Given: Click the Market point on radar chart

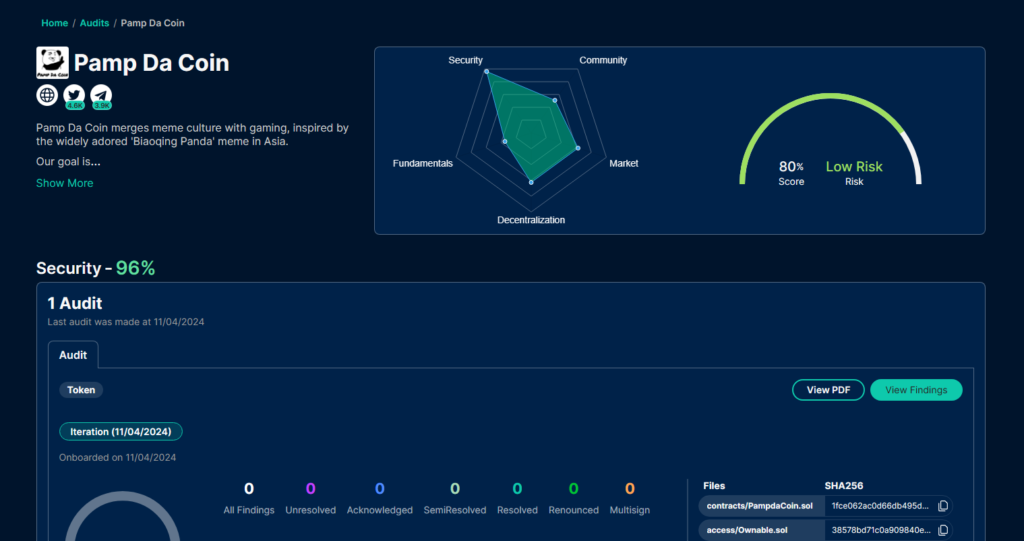Looking at the screenshot, I should 578,148.
